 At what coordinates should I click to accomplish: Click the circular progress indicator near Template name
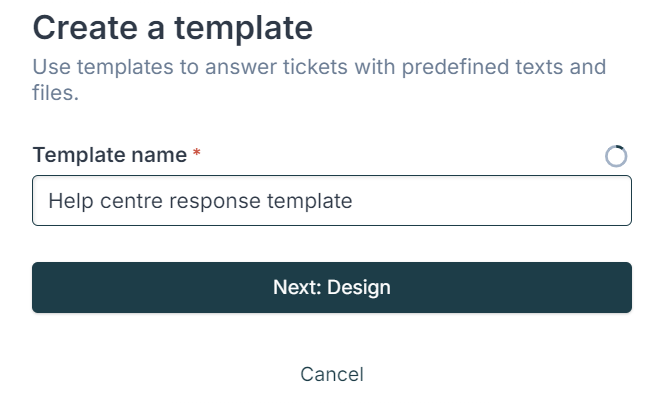click(616, 156)
